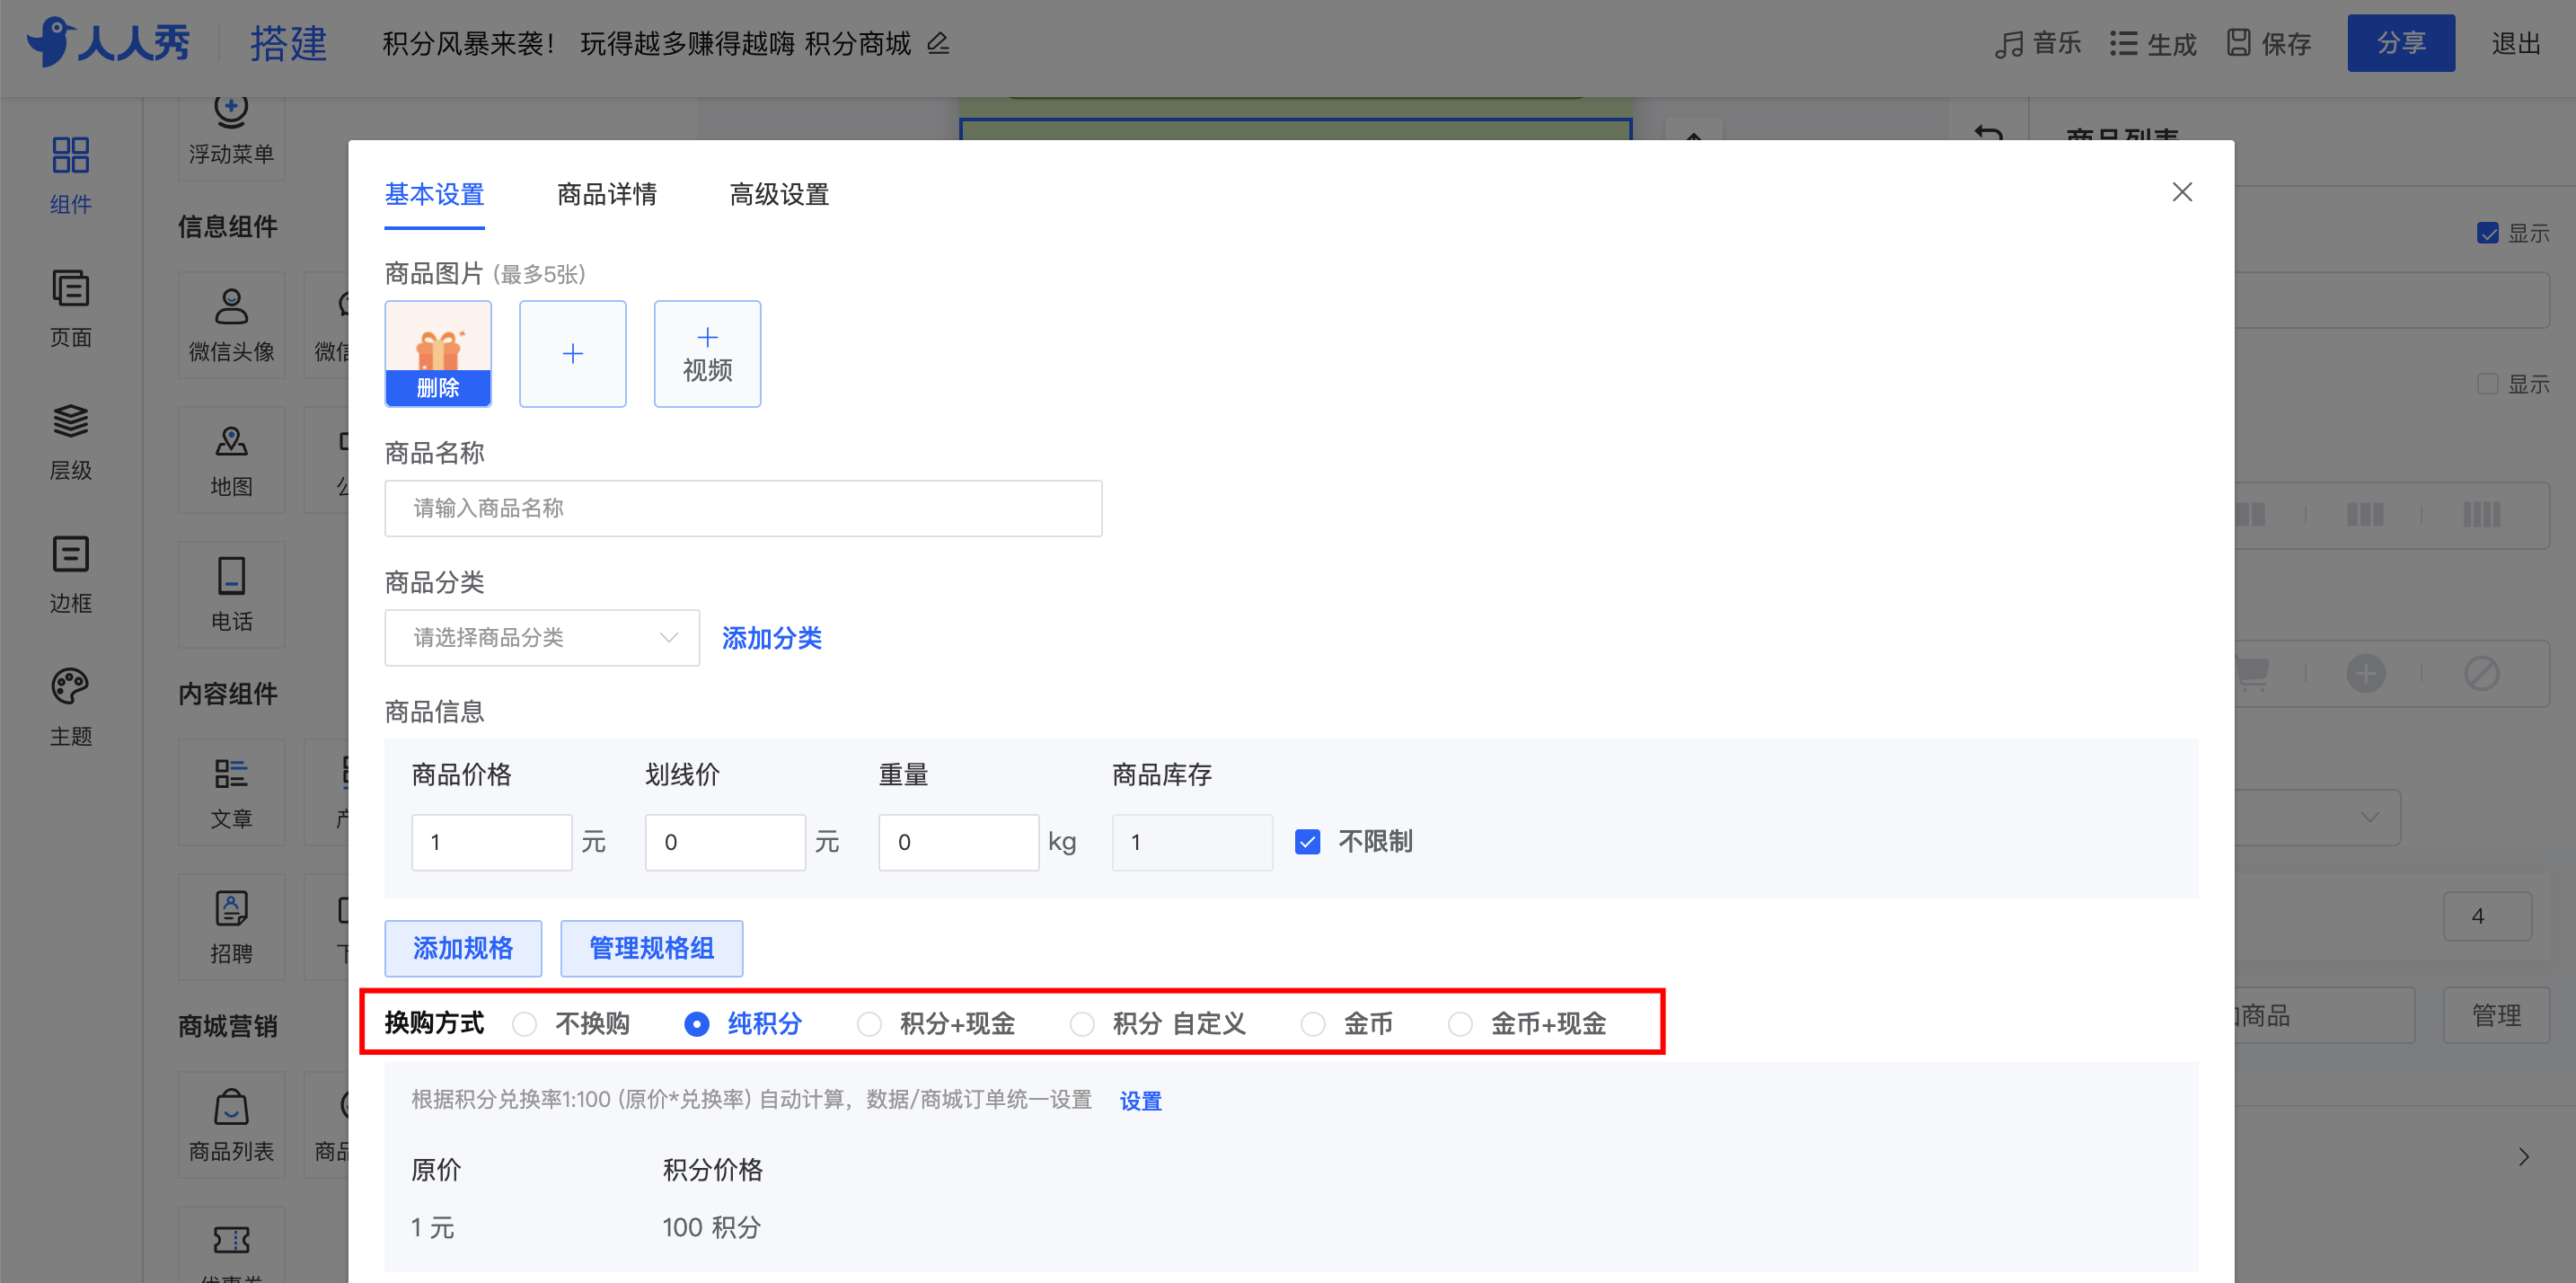2576x1283 pixels.
Task: Click the 人人秀 logo
Action: click(x=108, y=42)
